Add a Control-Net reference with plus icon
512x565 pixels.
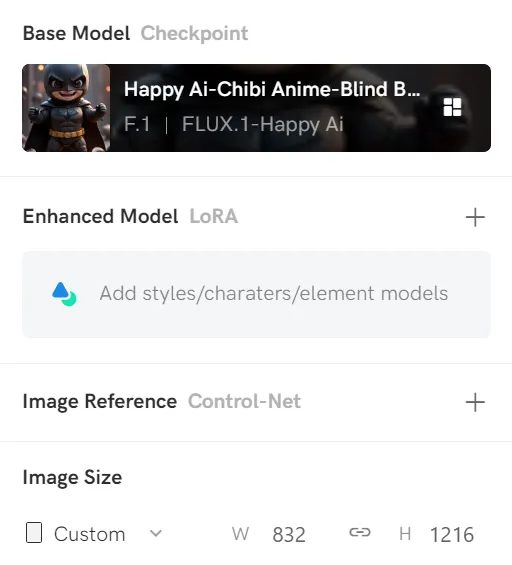click(x=475, y=402)
